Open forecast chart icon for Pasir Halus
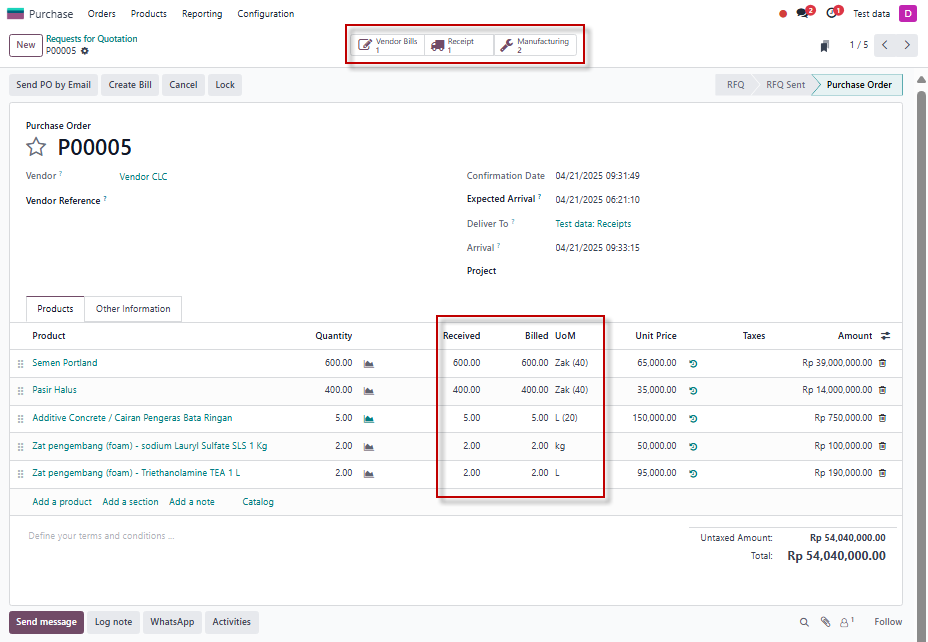The height and width of the screenshot is (642, 928). pos(369,391)
